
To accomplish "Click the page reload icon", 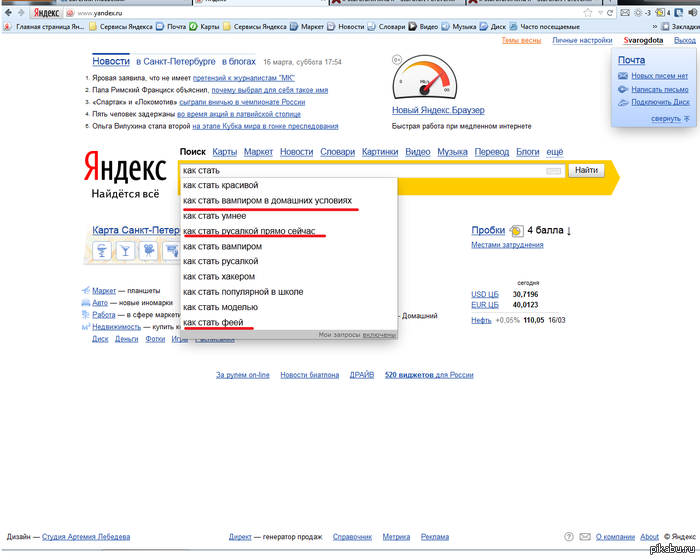I will click(x=610, y=13).
